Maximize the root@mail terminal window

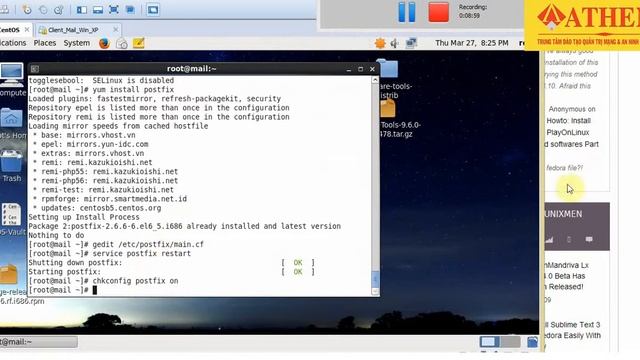tap(360, 69)
